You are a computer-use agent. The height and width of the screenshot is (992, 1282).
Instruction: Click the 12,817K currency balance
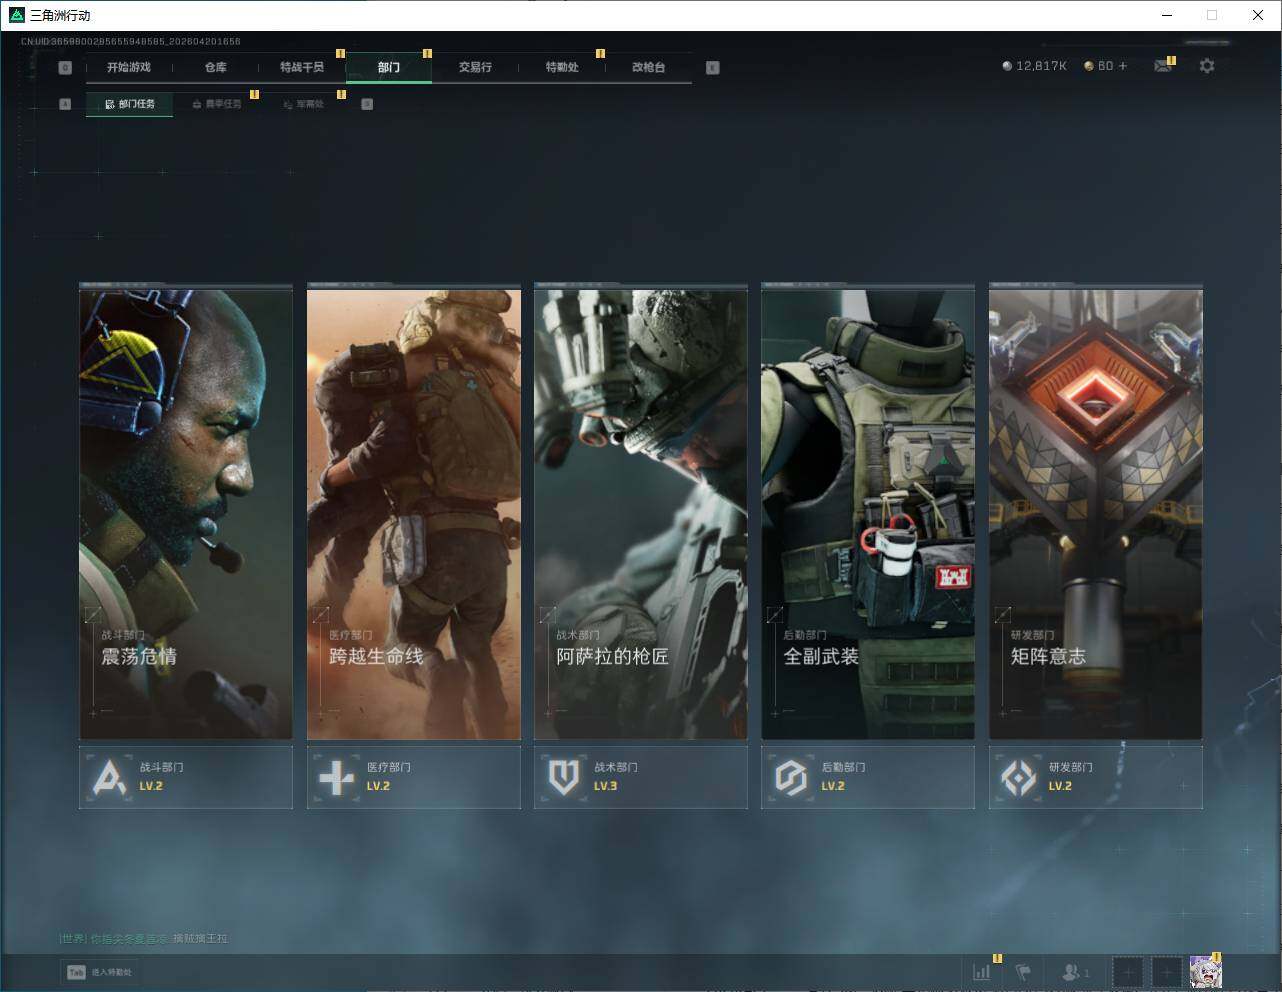1034,66
